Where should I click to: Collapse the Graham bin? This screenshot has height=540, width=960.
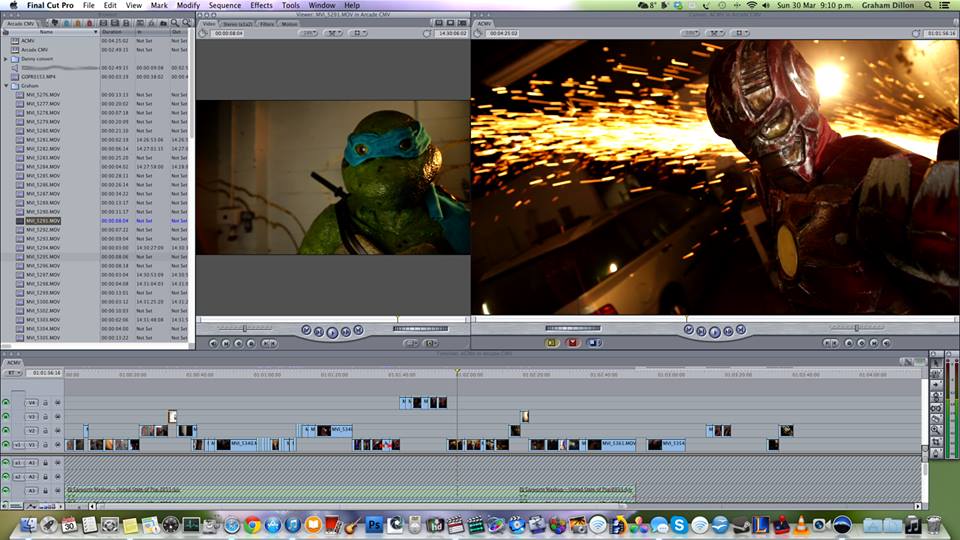(x=6, y=86)
